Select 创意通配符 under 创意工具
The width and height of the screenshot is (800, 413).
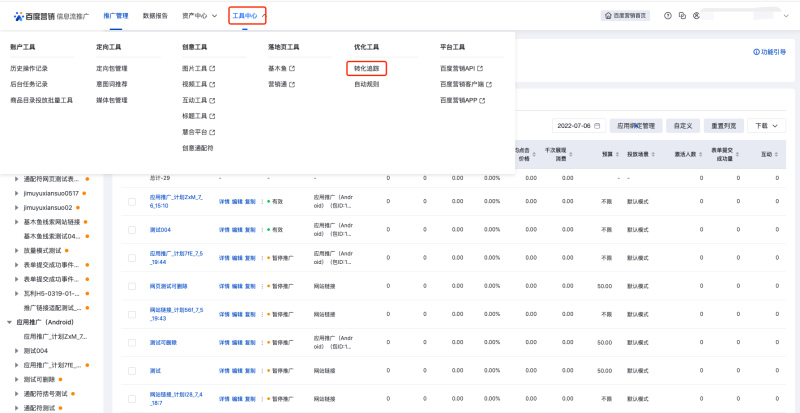pyautogui.click(x=197, y=148)
